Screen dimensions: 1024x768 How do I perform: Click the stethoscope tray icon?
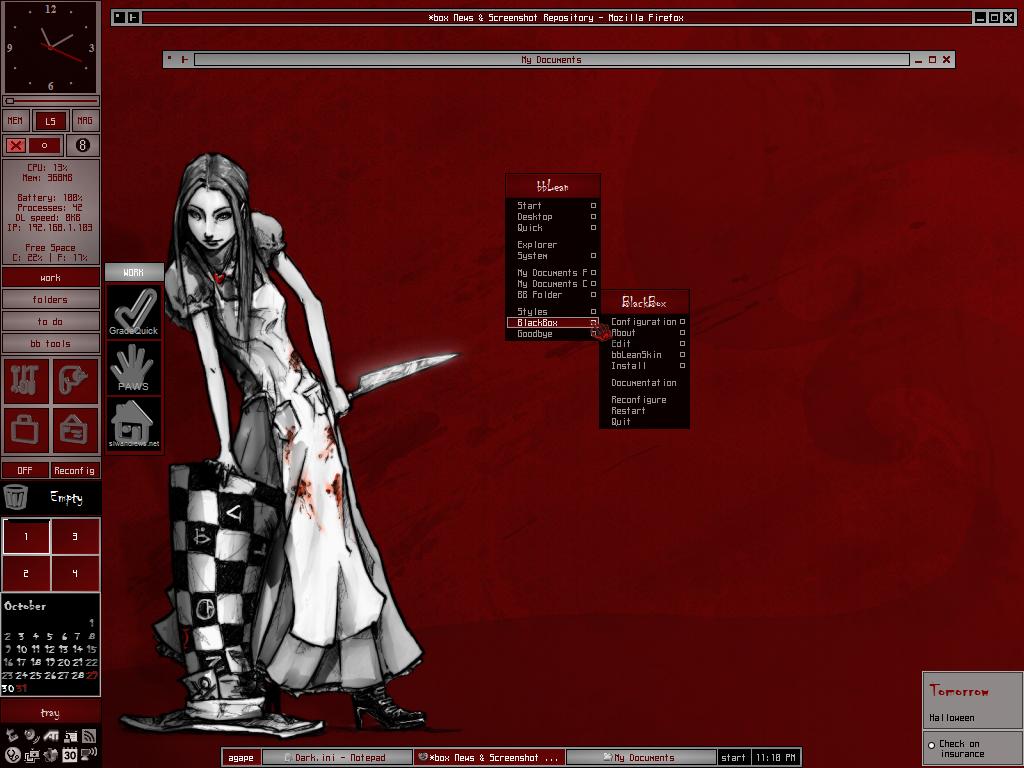(x=12, y=755)
